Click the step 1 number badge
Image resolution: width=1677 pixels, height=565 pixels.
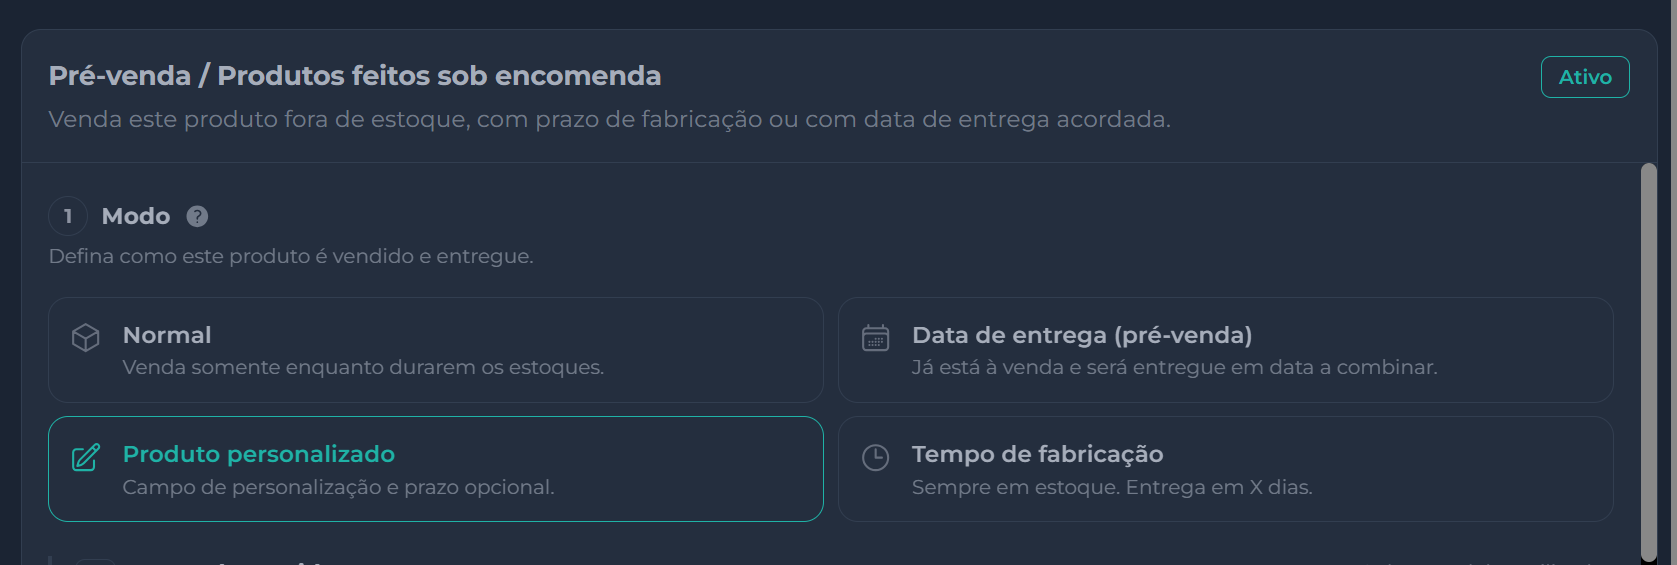tap(68, 216)
